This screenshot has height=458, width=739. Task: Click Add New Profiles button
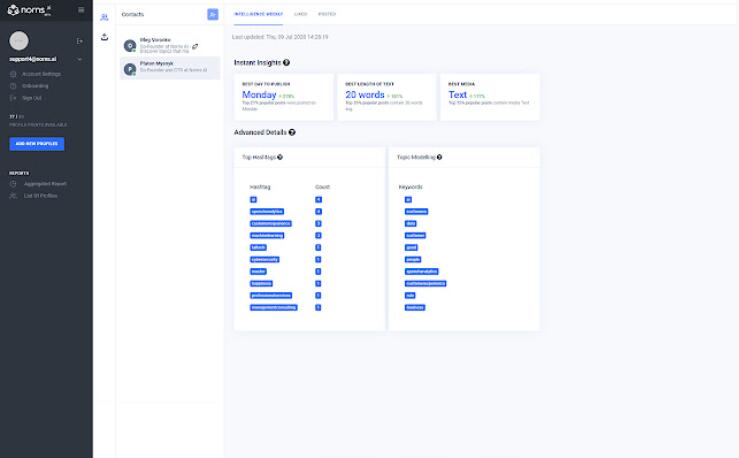point(37,144)
